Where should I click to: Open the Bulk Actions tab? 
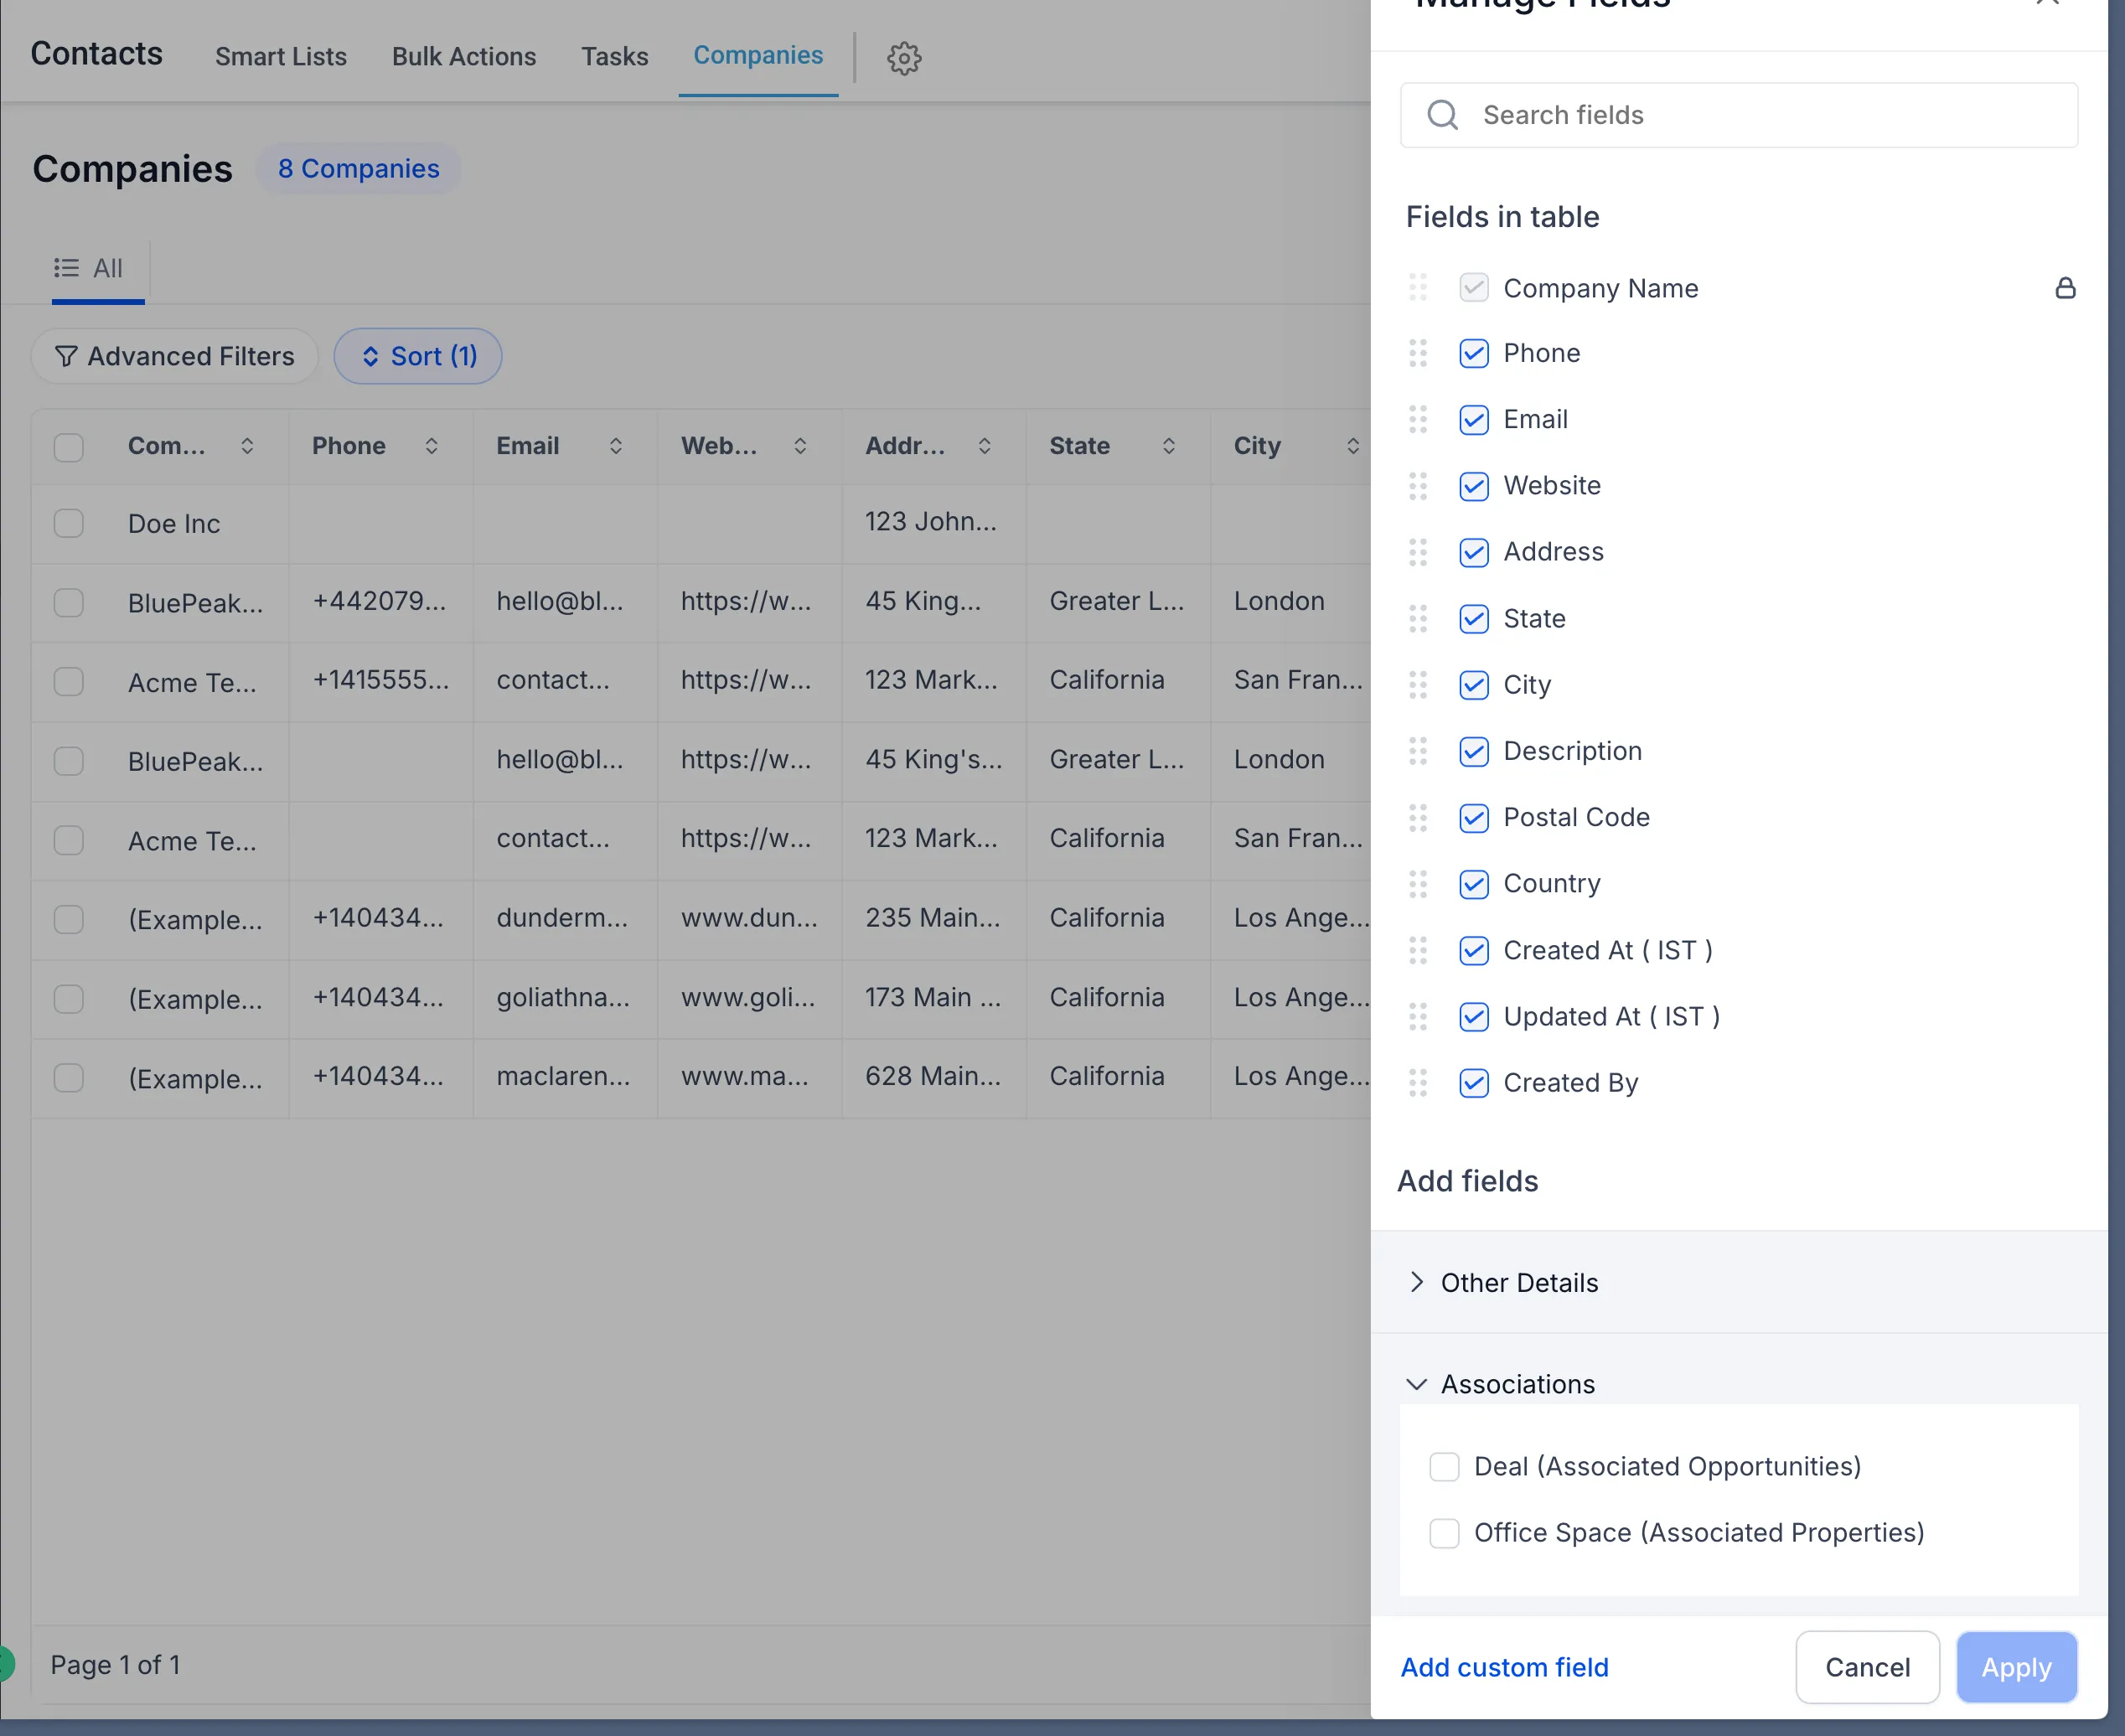tap(464, 57)
